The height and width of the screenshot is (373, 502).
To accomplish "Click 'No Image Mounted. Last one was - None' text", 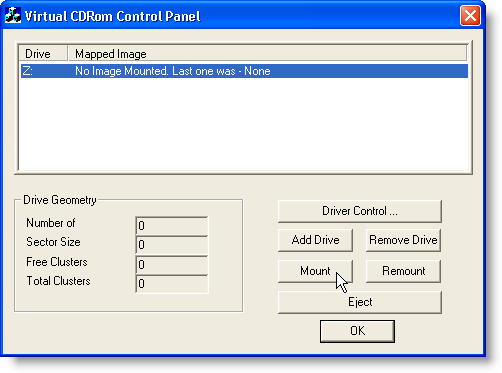I will (x=173, y=71).
